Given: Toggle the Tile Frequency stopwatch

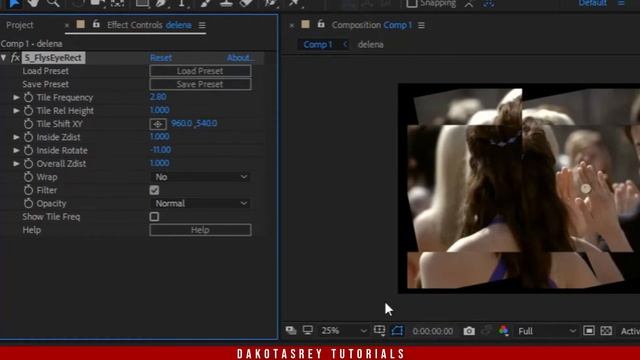Looking at the screenshot, I should click(28, 98).
